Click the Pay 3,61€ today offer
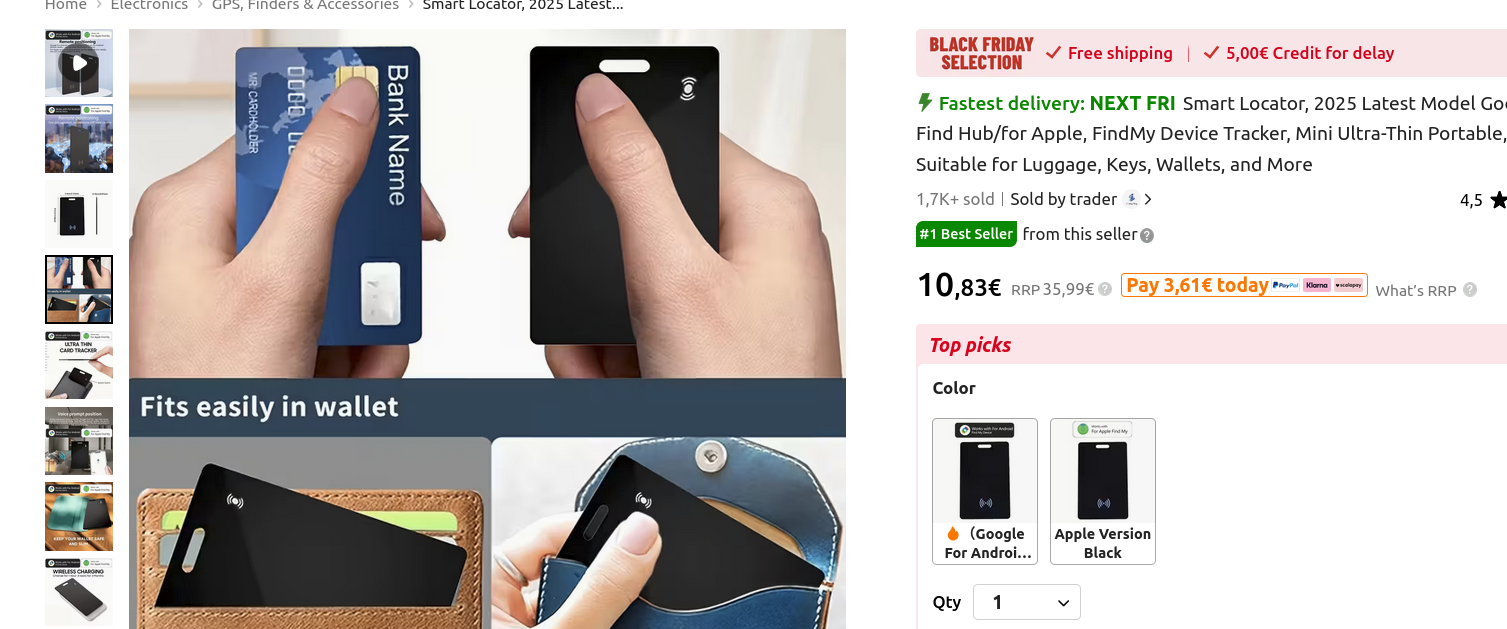This screenshot has height=629, width=1507. click(1244, 285)
